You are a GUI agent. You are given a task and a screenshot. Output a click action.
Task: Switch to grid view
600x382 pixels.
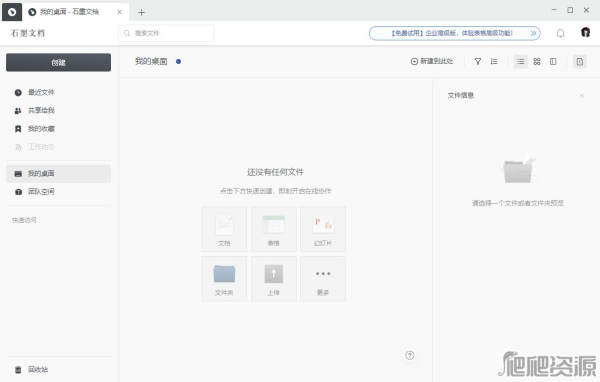537,62
